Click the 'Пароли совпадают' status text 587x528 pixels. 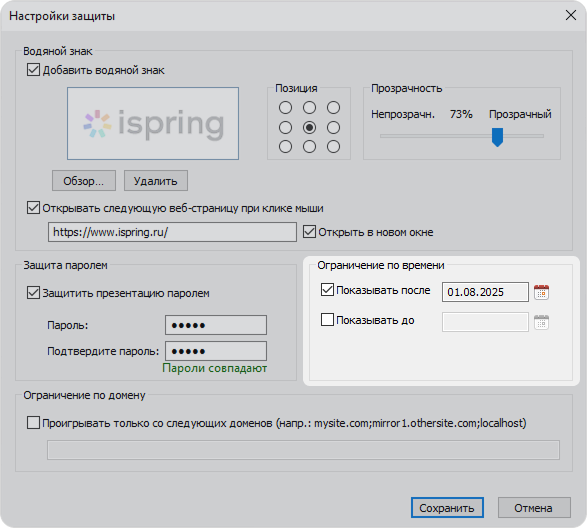point(215,368)
